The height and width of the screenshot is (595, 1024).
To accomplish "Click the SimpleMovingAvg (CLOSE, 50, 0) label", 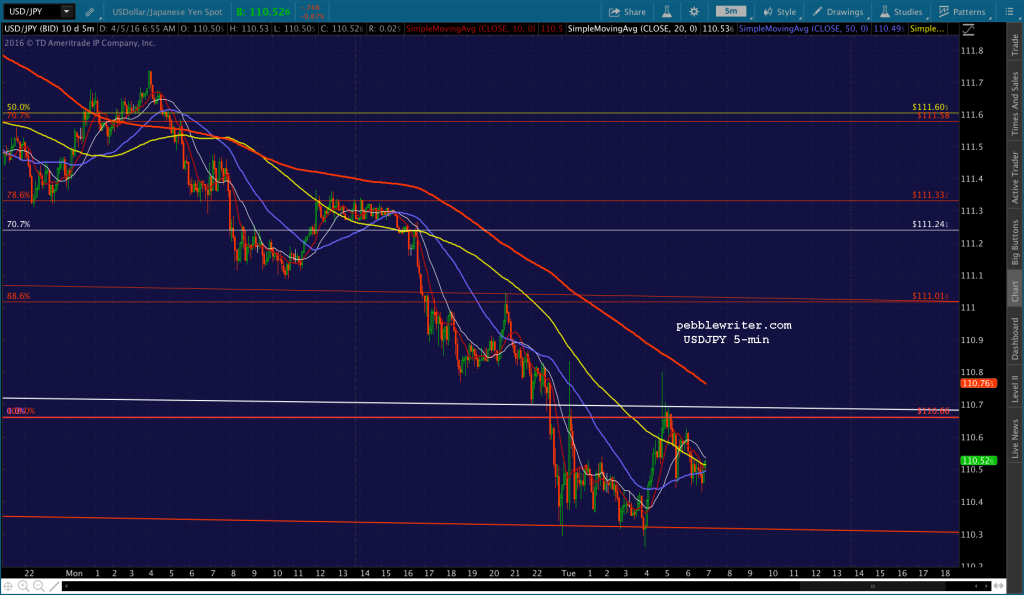I will click(x=803, y=29).
